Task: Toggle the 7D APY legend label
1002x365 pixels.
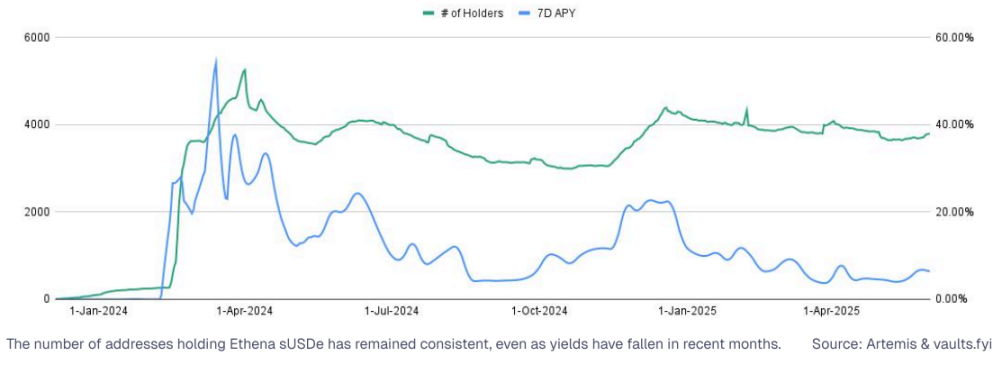Action: tap(555, 13)
